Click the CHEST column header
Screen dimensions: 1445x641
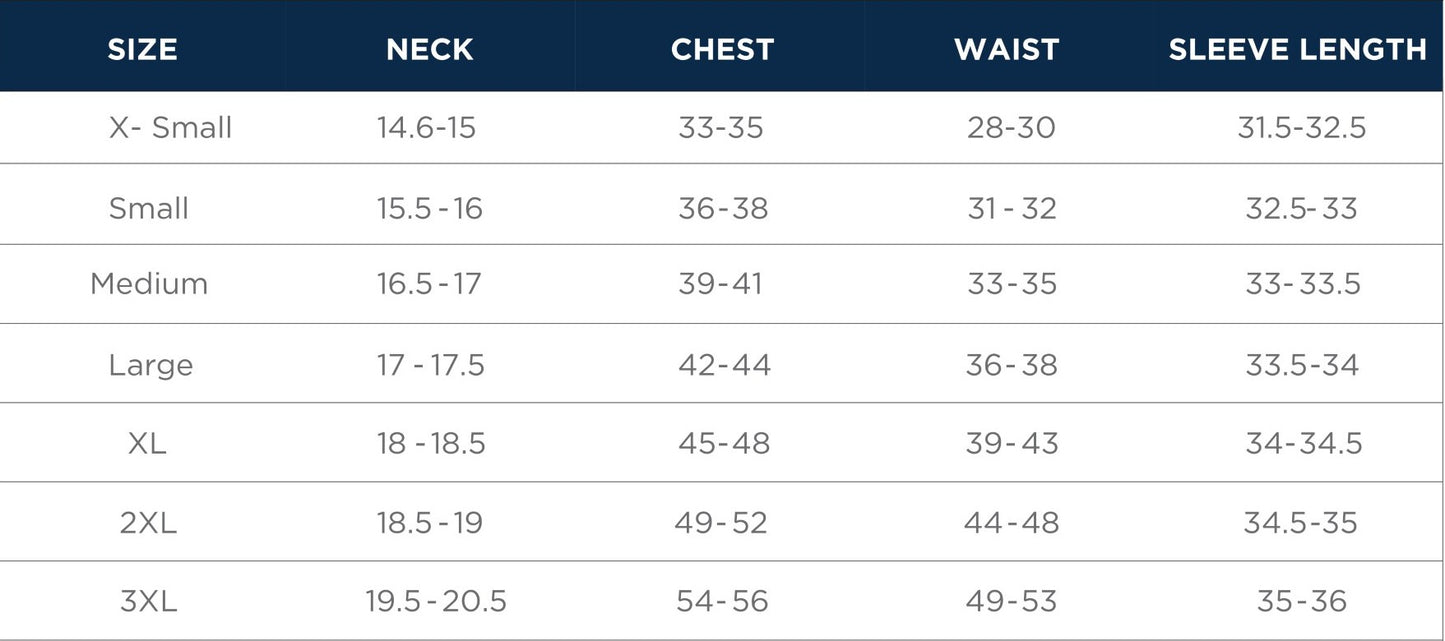click(722, 50)
